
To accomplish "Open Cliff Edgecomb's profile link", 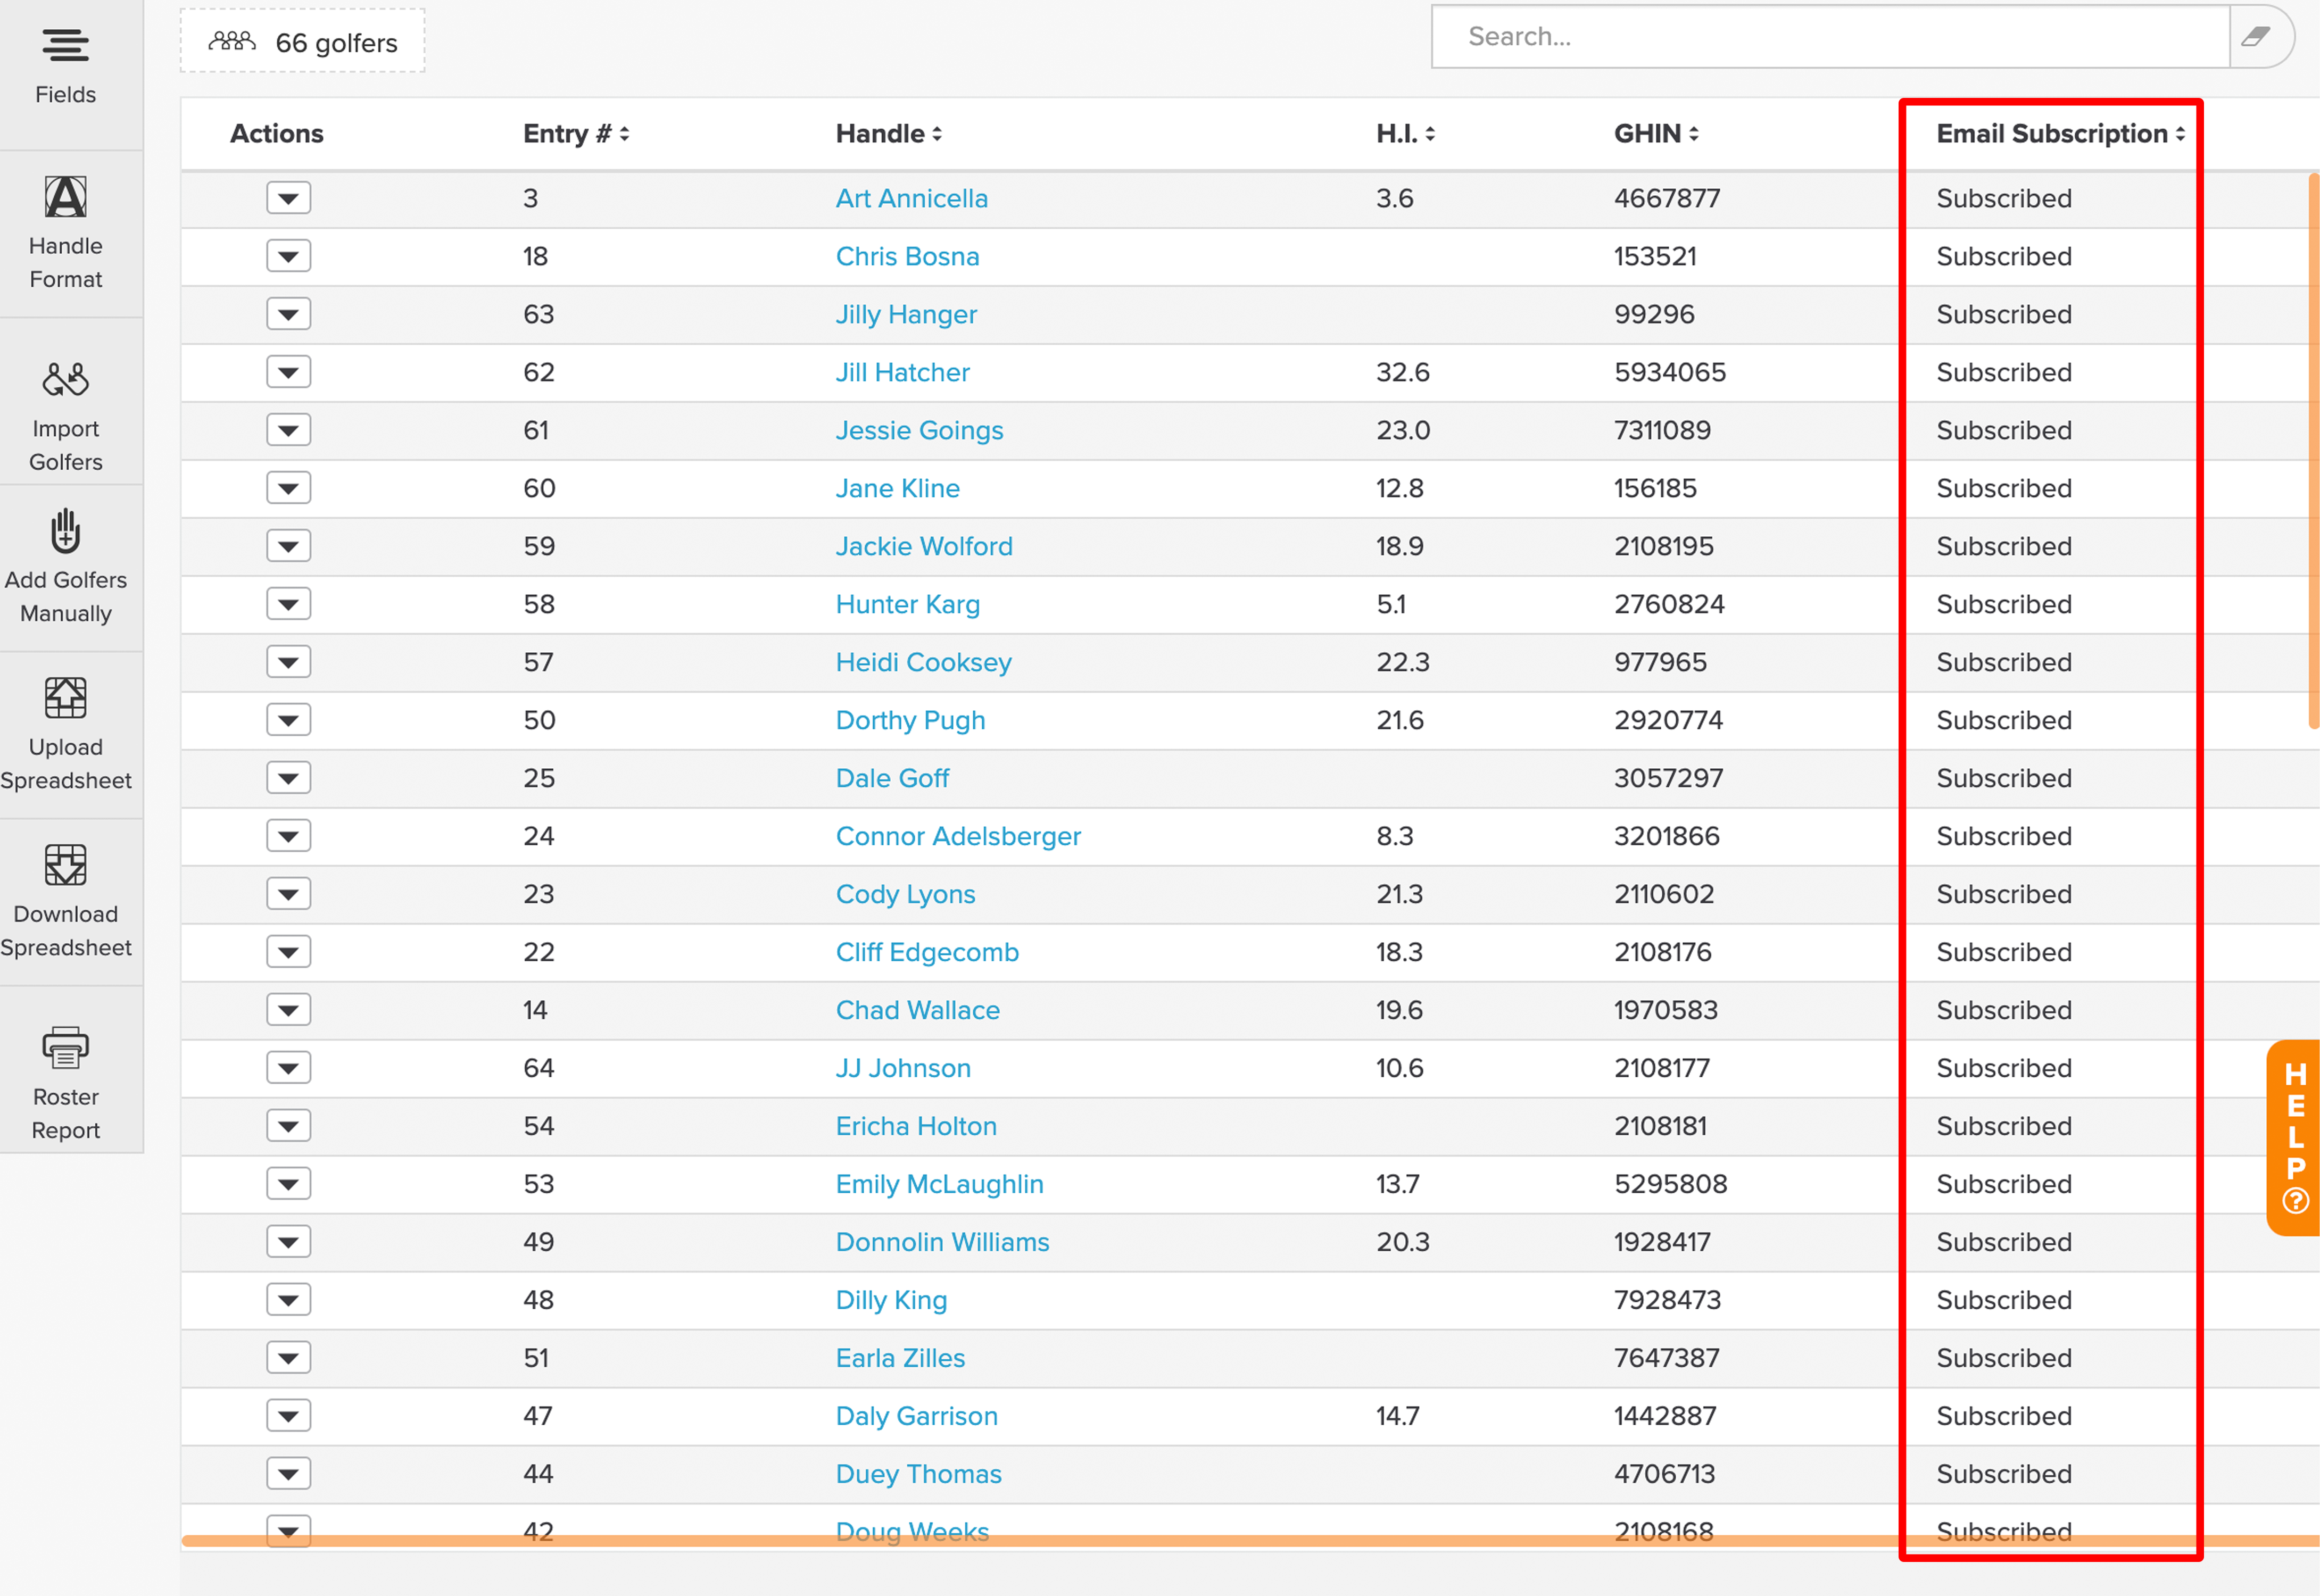I will (x=927, y=952).
